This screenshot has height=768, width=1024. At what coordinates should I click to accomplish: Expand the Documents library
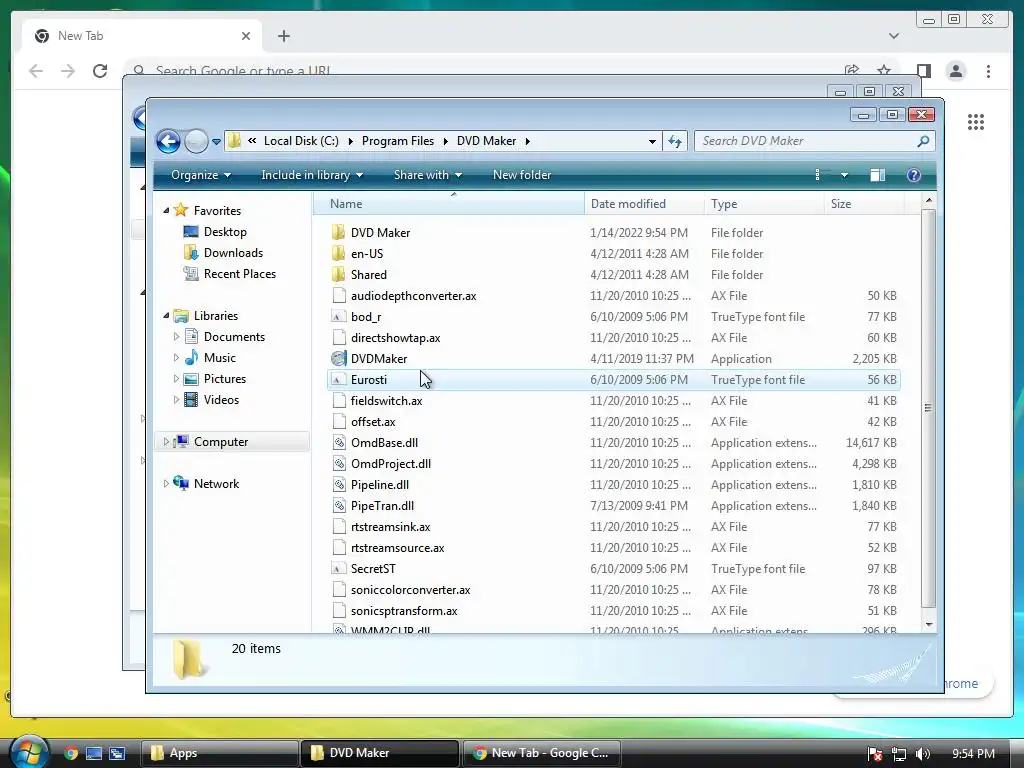(x=176, y=336)
